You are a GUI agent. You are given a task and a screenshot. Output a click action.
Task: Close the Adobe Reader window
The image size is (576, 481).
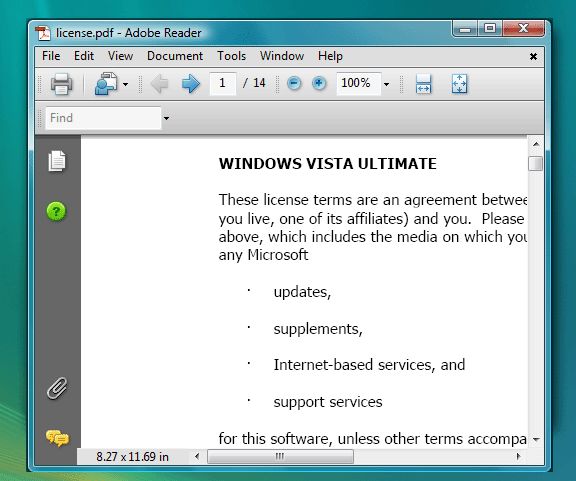point(523,29)
